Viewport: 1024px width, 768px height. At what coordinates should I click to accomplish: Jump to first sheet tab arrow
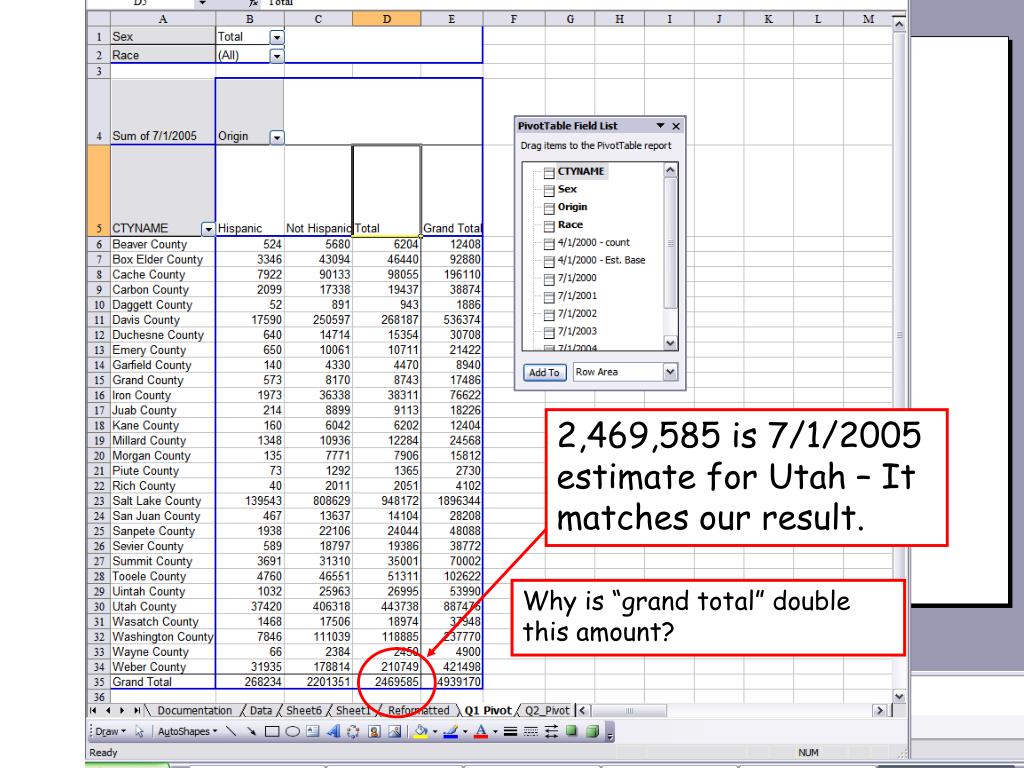tap(93, 710)
